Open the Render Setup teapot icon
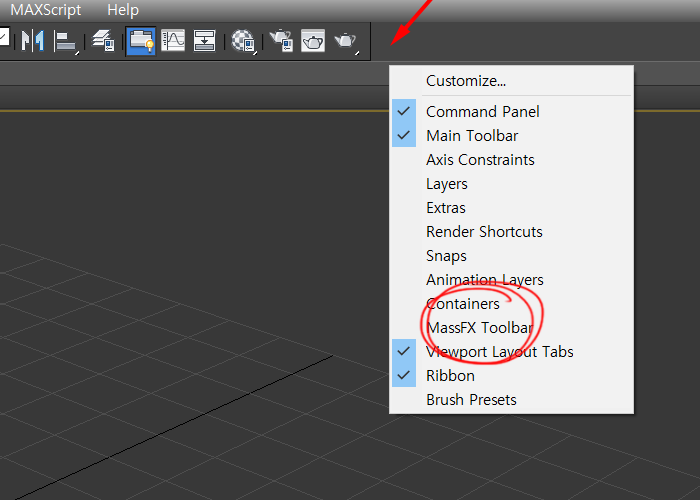Image resolution: width=700 pixels, height=500 pixels. pos(282,41)
